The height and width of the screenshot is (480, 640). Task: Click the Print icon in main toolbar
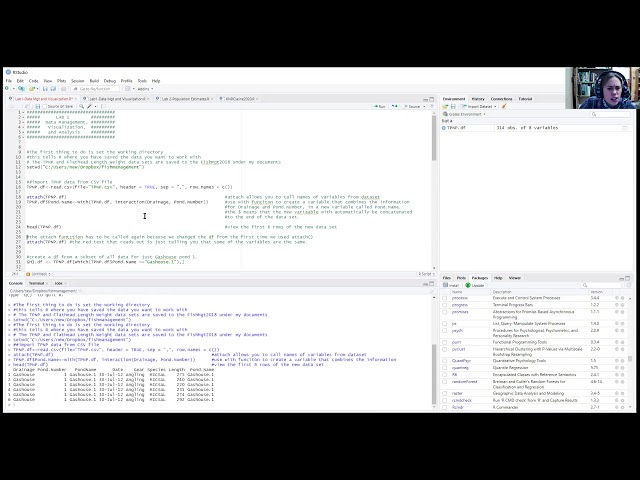[63, 89]
